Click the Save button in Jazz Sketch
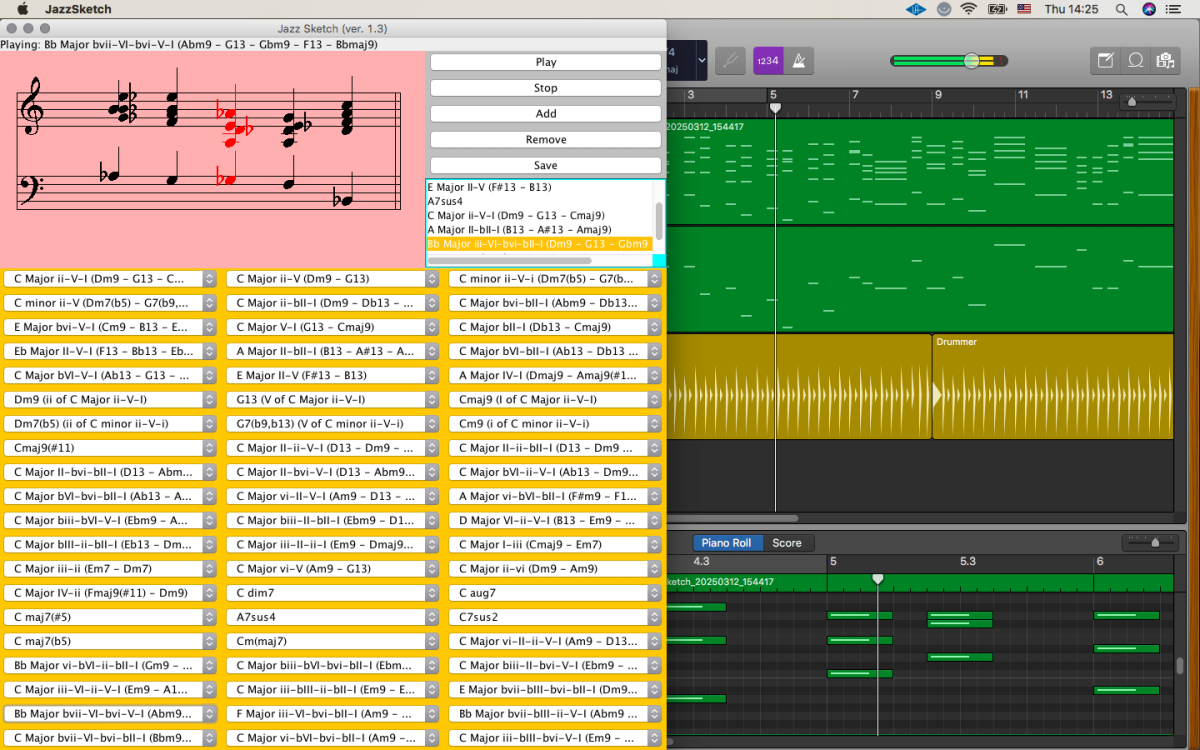 [546, 166]
